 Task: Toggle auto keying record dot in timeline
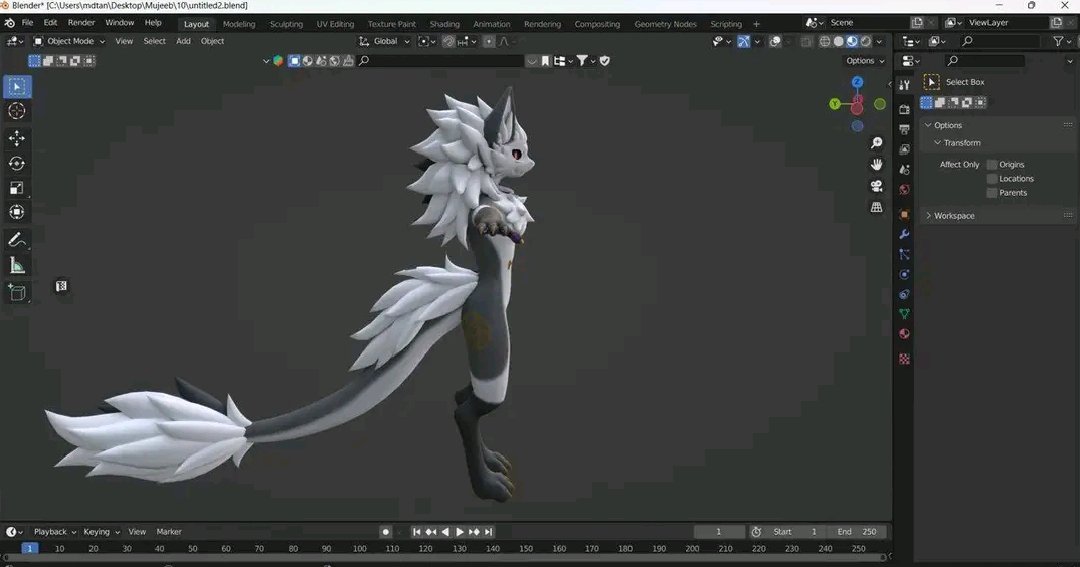[x=386, y=532]
